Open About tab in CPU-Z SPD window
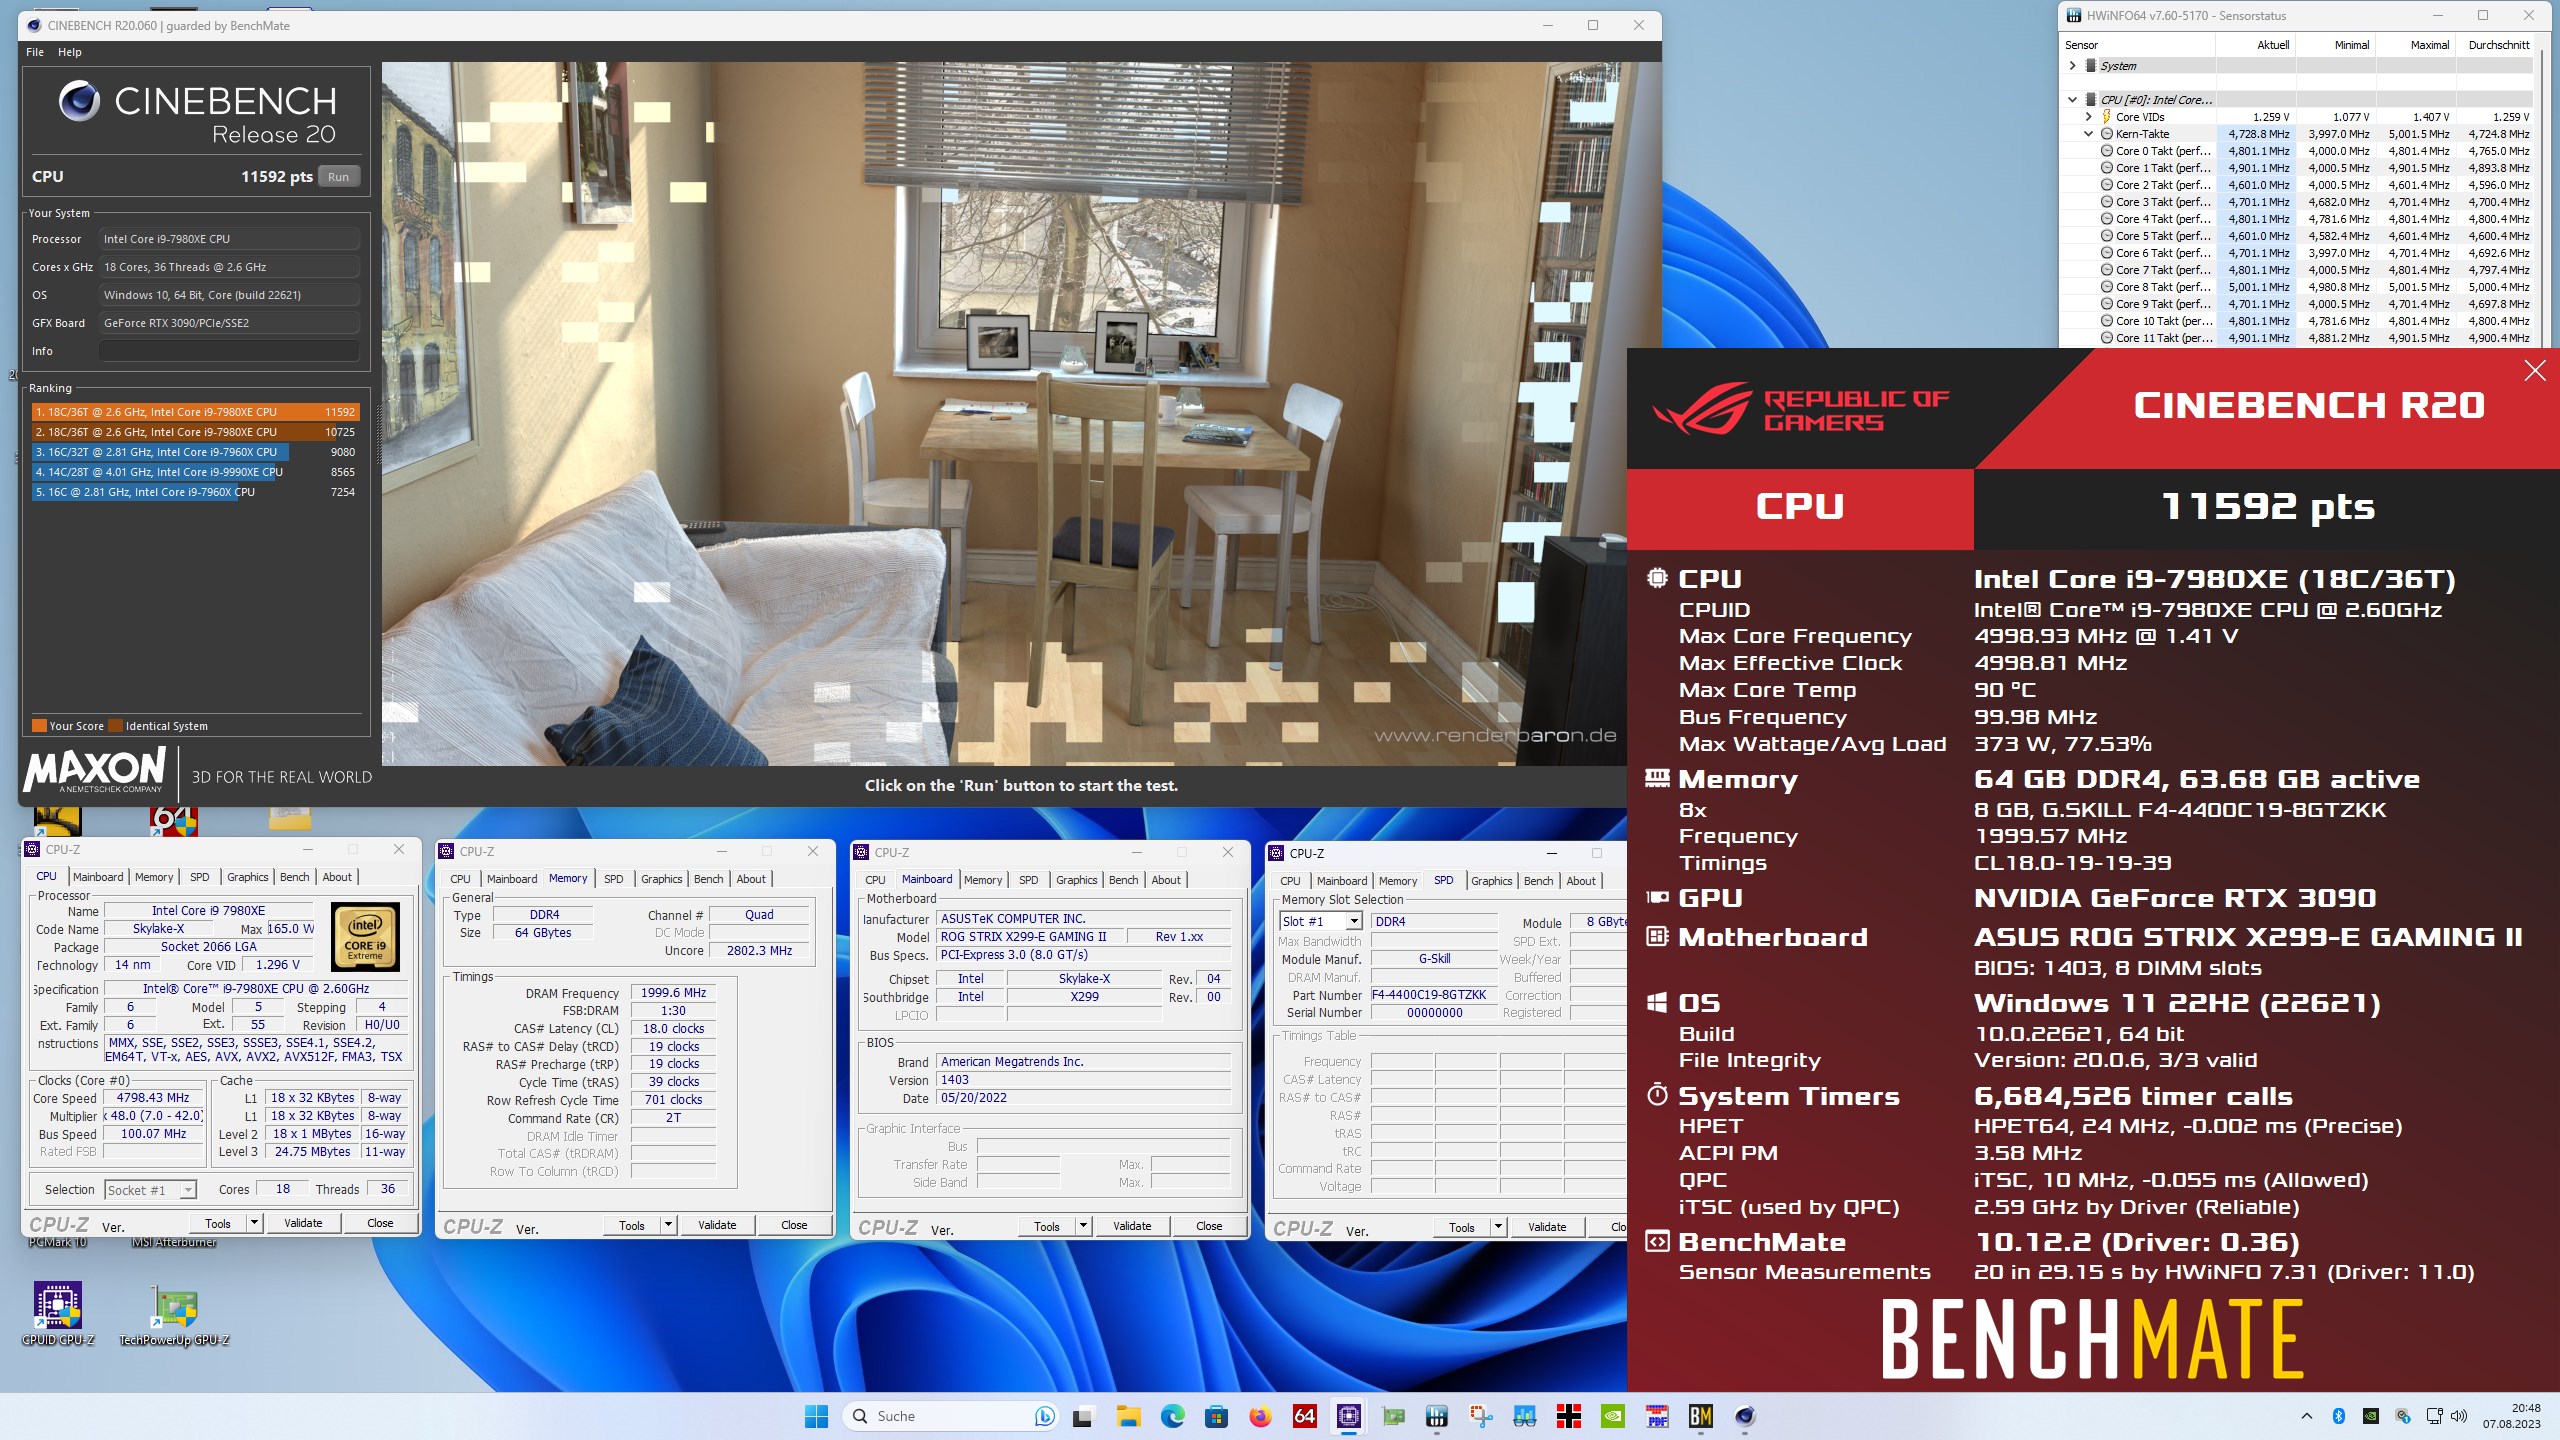 (x=1581, y=881)
